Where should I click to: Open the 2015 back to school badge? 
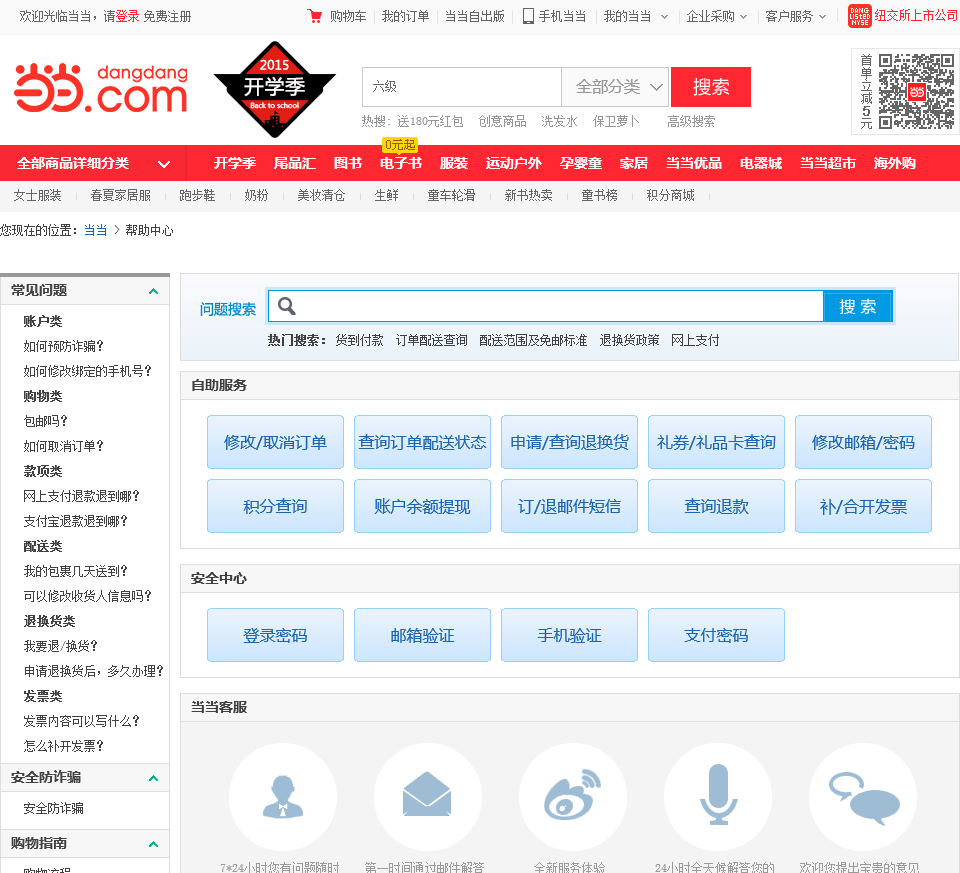pyautogui.click(x=274, y=89)
